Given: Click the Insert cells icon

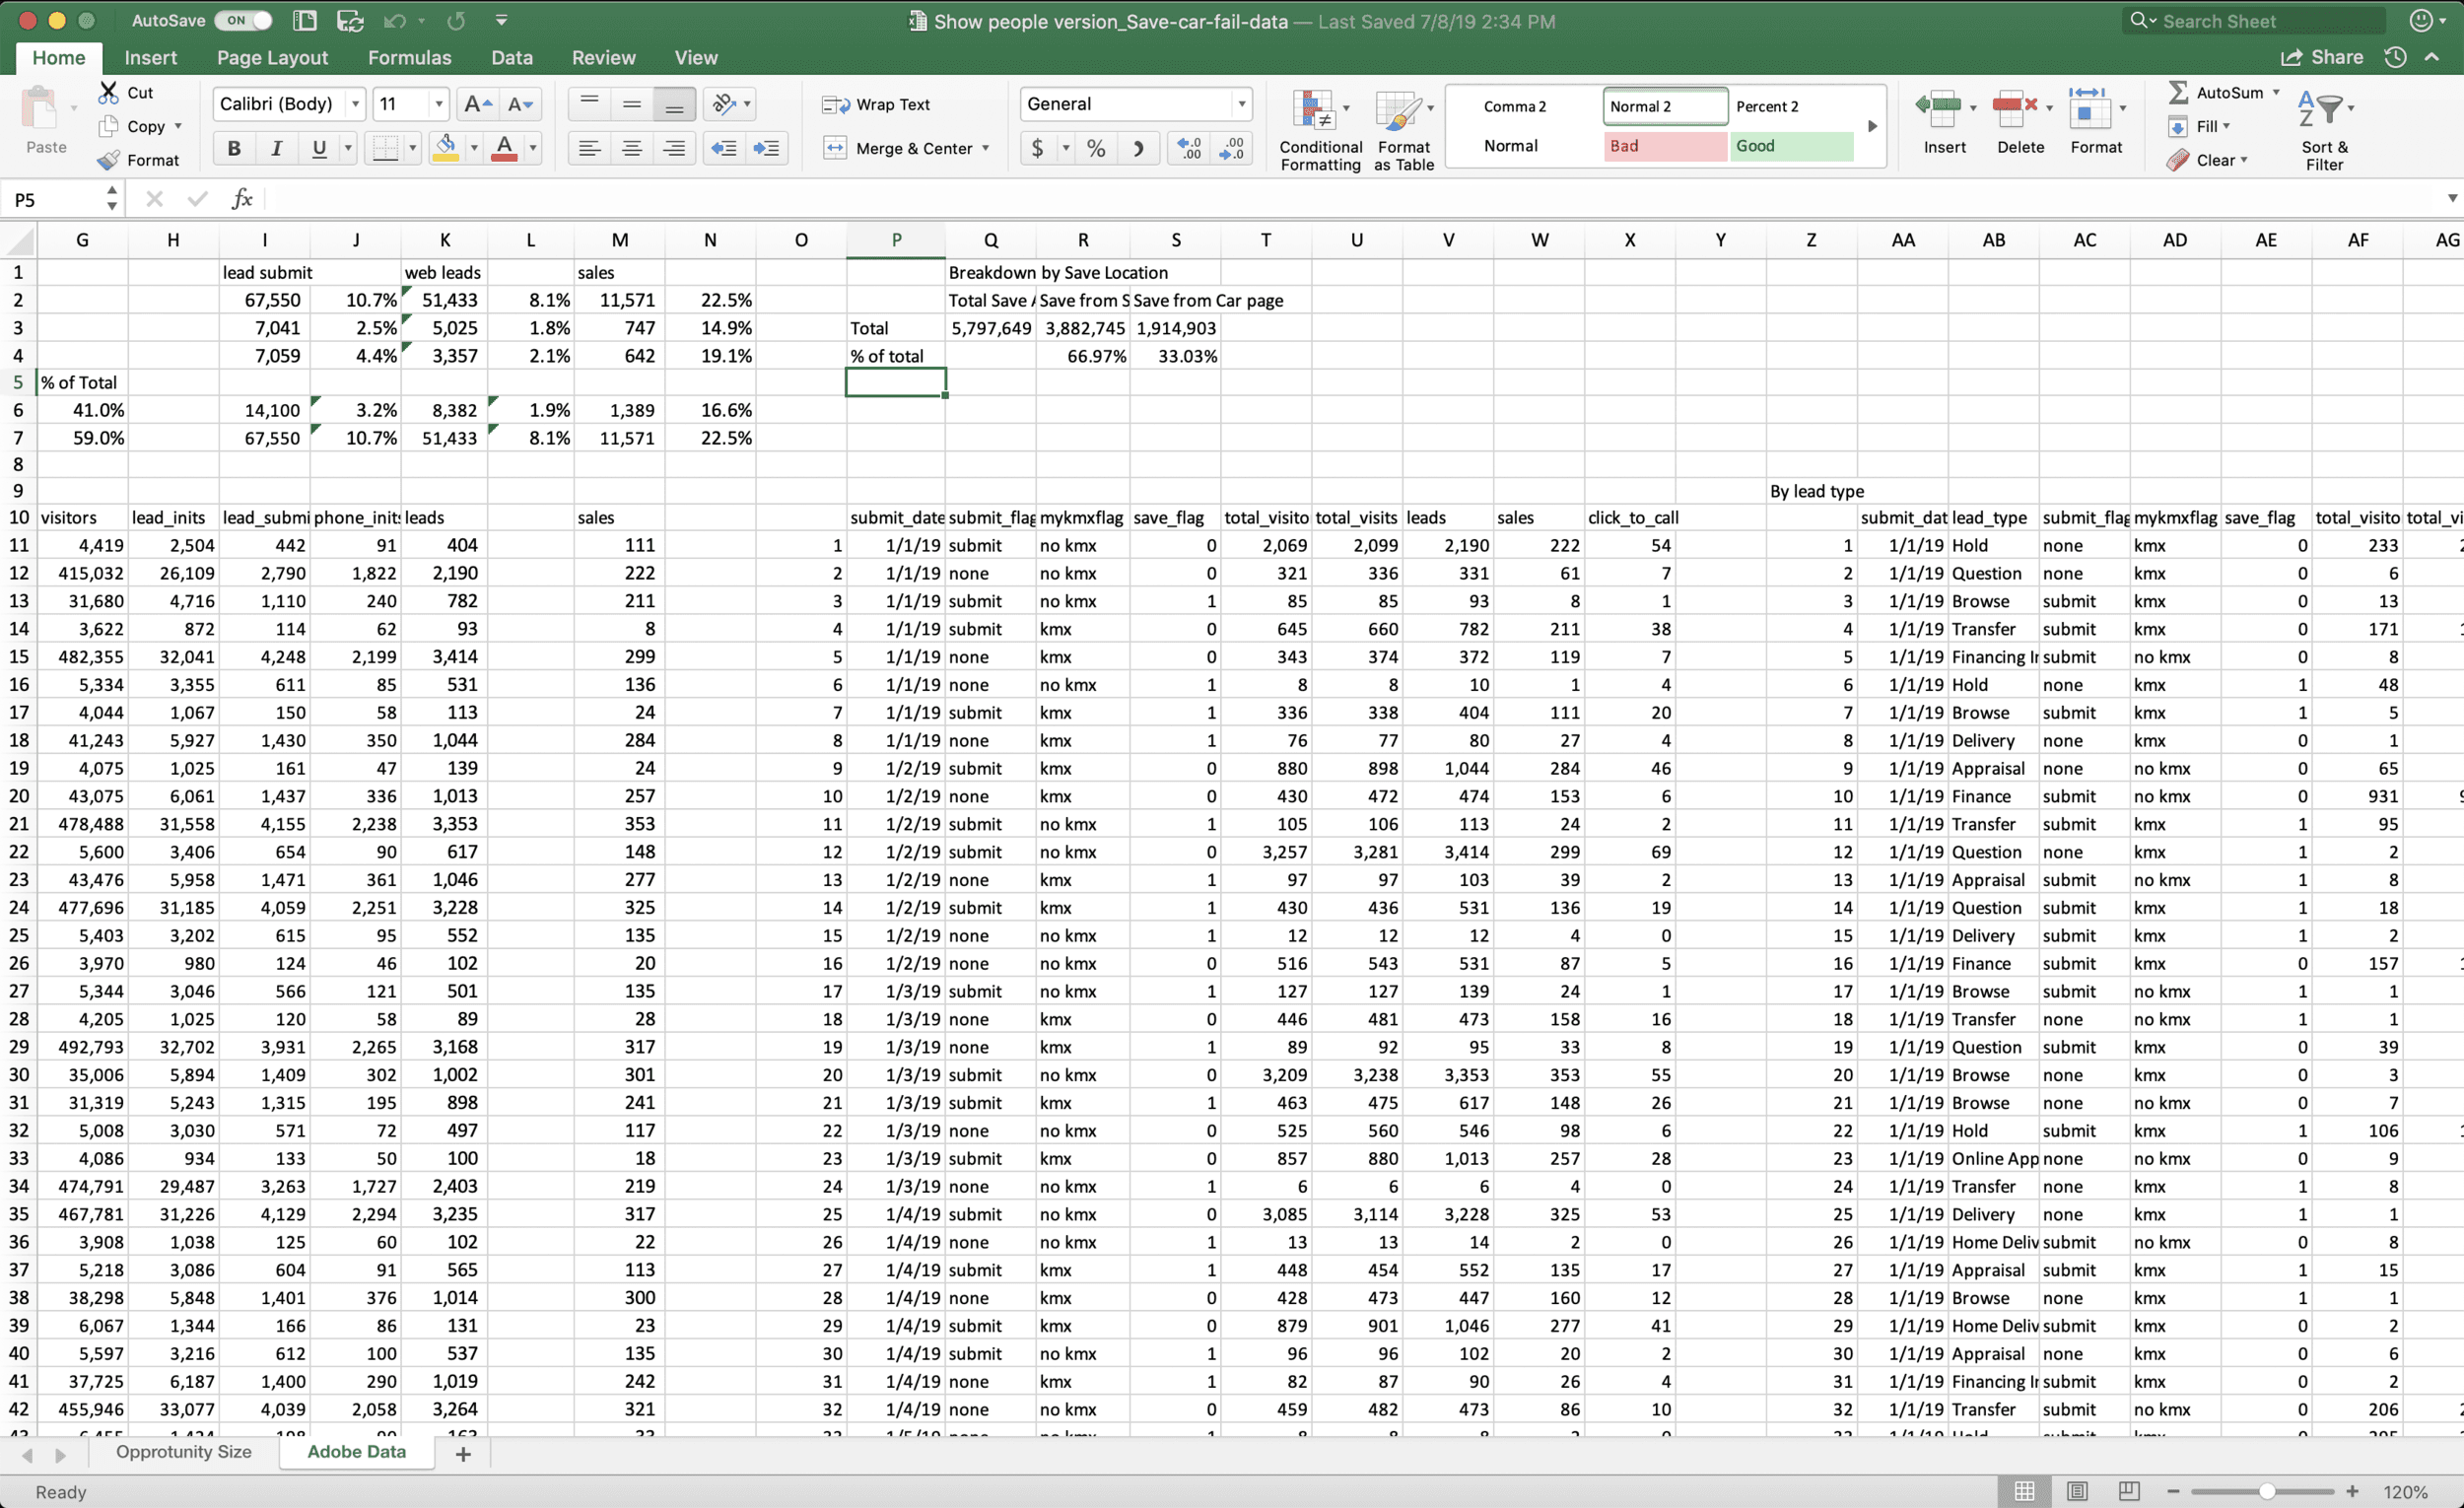Looking at the screenshot, I should 1938,108.
